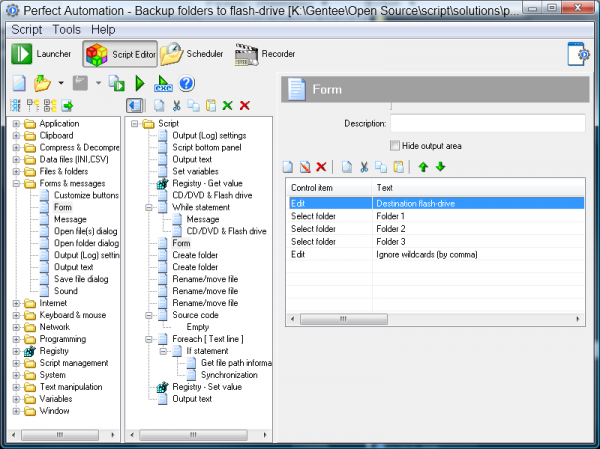
Task: Move control item up with the green arrow
Action: (424, 166)
